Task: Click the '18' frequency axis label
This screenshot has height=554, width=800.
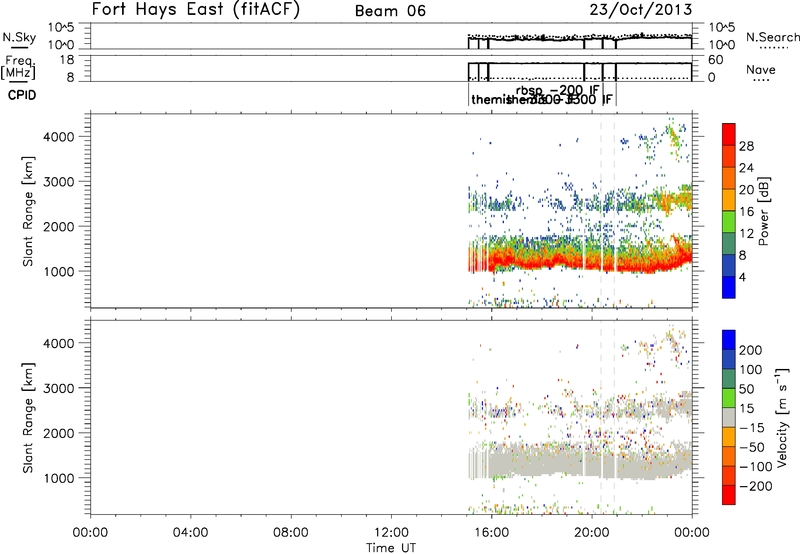Action: [x=66, y=60]
